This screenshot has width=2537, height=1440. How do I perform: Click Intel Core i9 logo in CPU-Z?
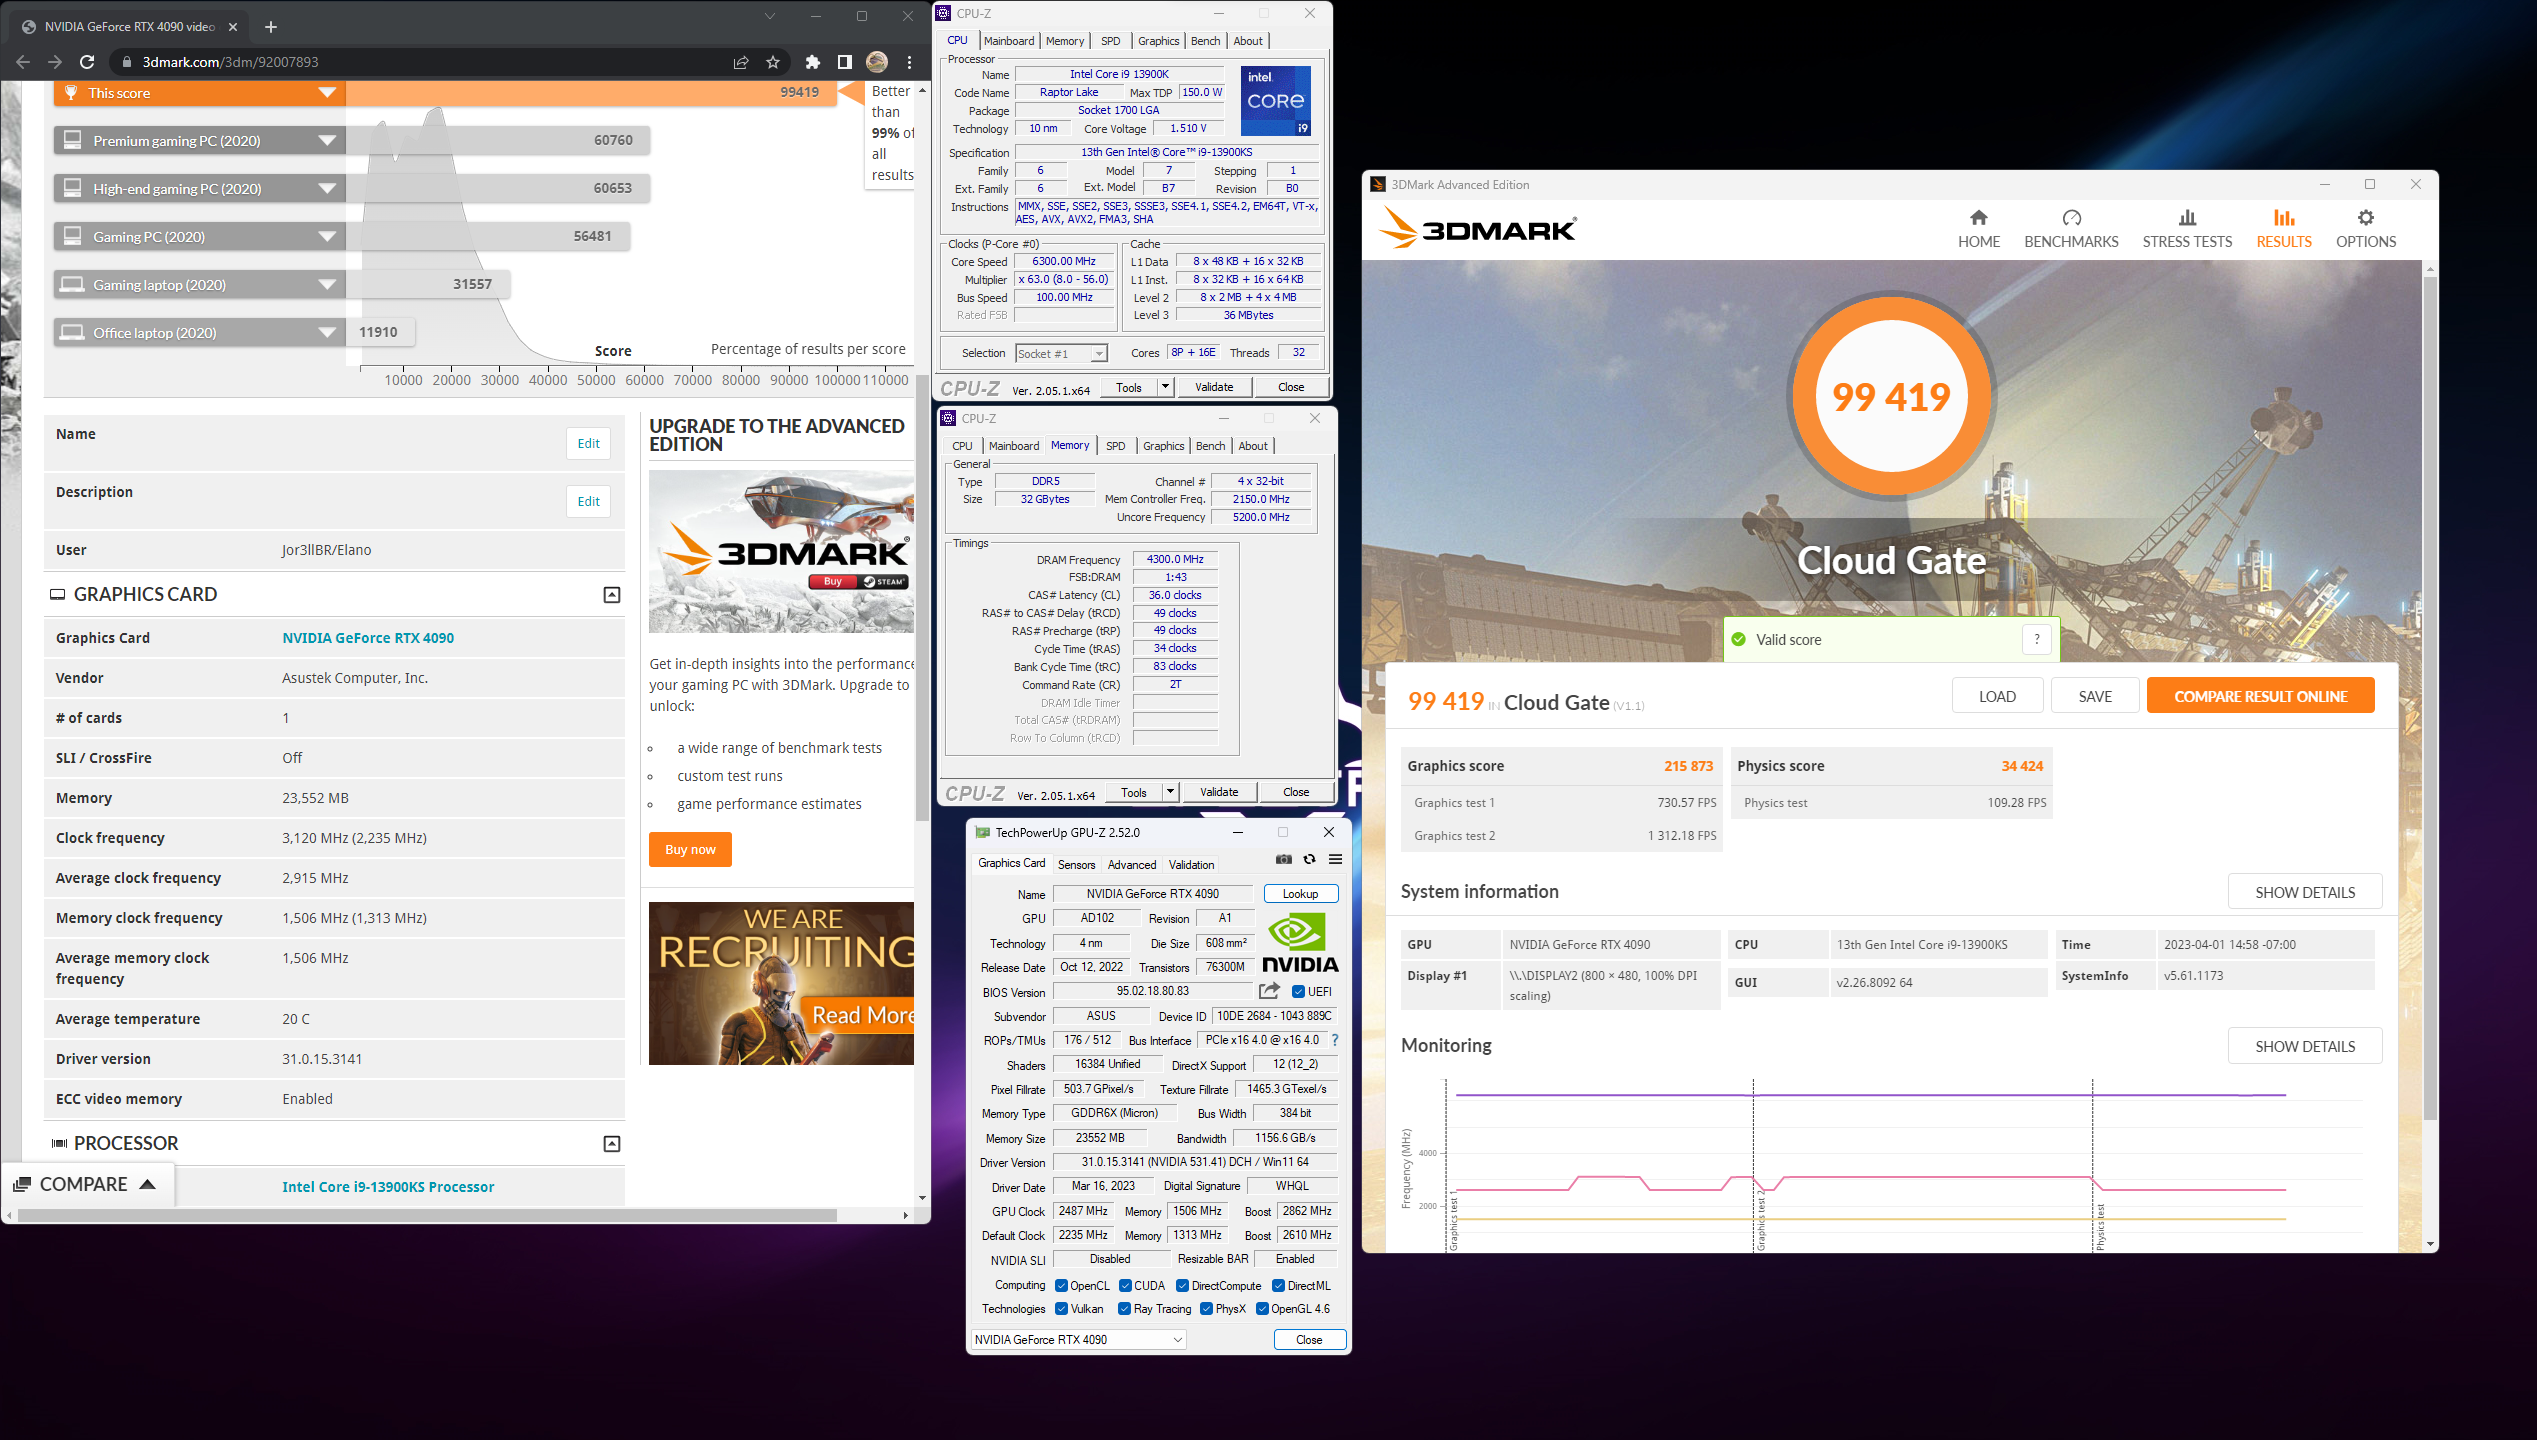(1275, 101)
